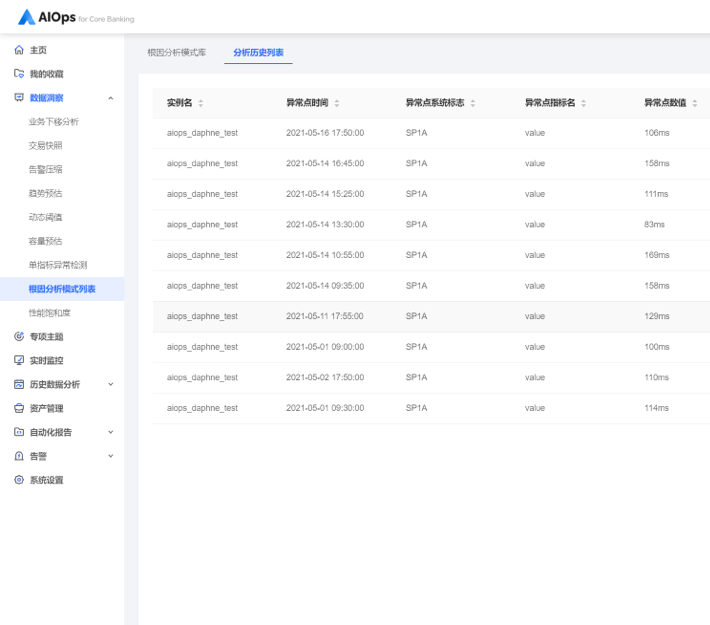The width and height of the screenshot is (710, 625).
Task: Open 主页 in the sidebar
Action: (x=38, y=50)
